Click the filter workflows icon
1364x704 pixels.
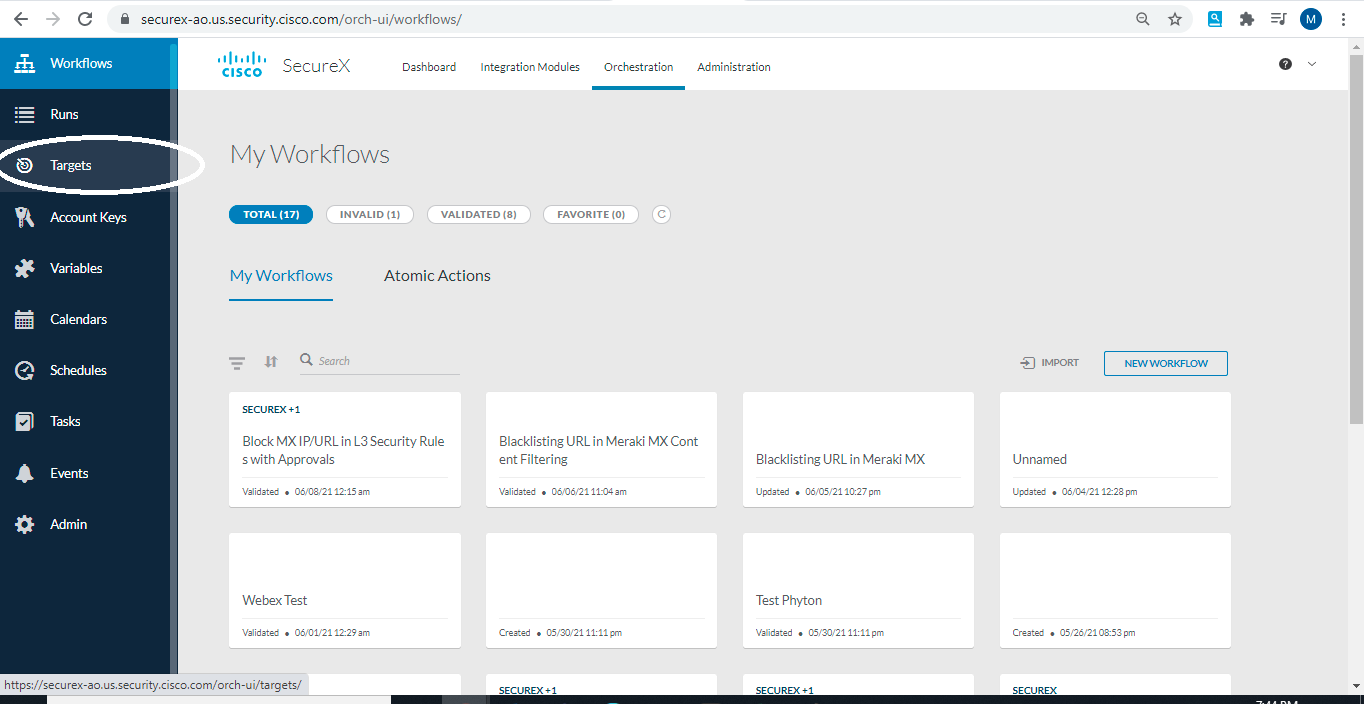tap(237, 362)
